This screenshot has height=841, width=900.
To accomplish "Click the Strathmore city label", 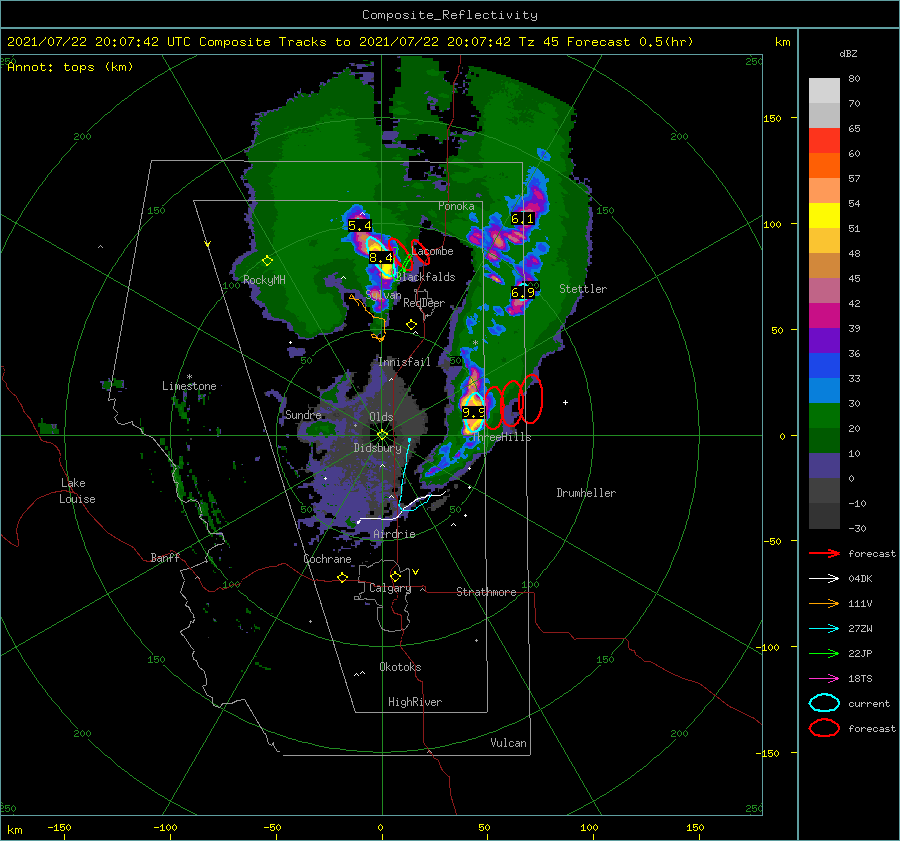I will pyautogui.click(x=486, y=592).
